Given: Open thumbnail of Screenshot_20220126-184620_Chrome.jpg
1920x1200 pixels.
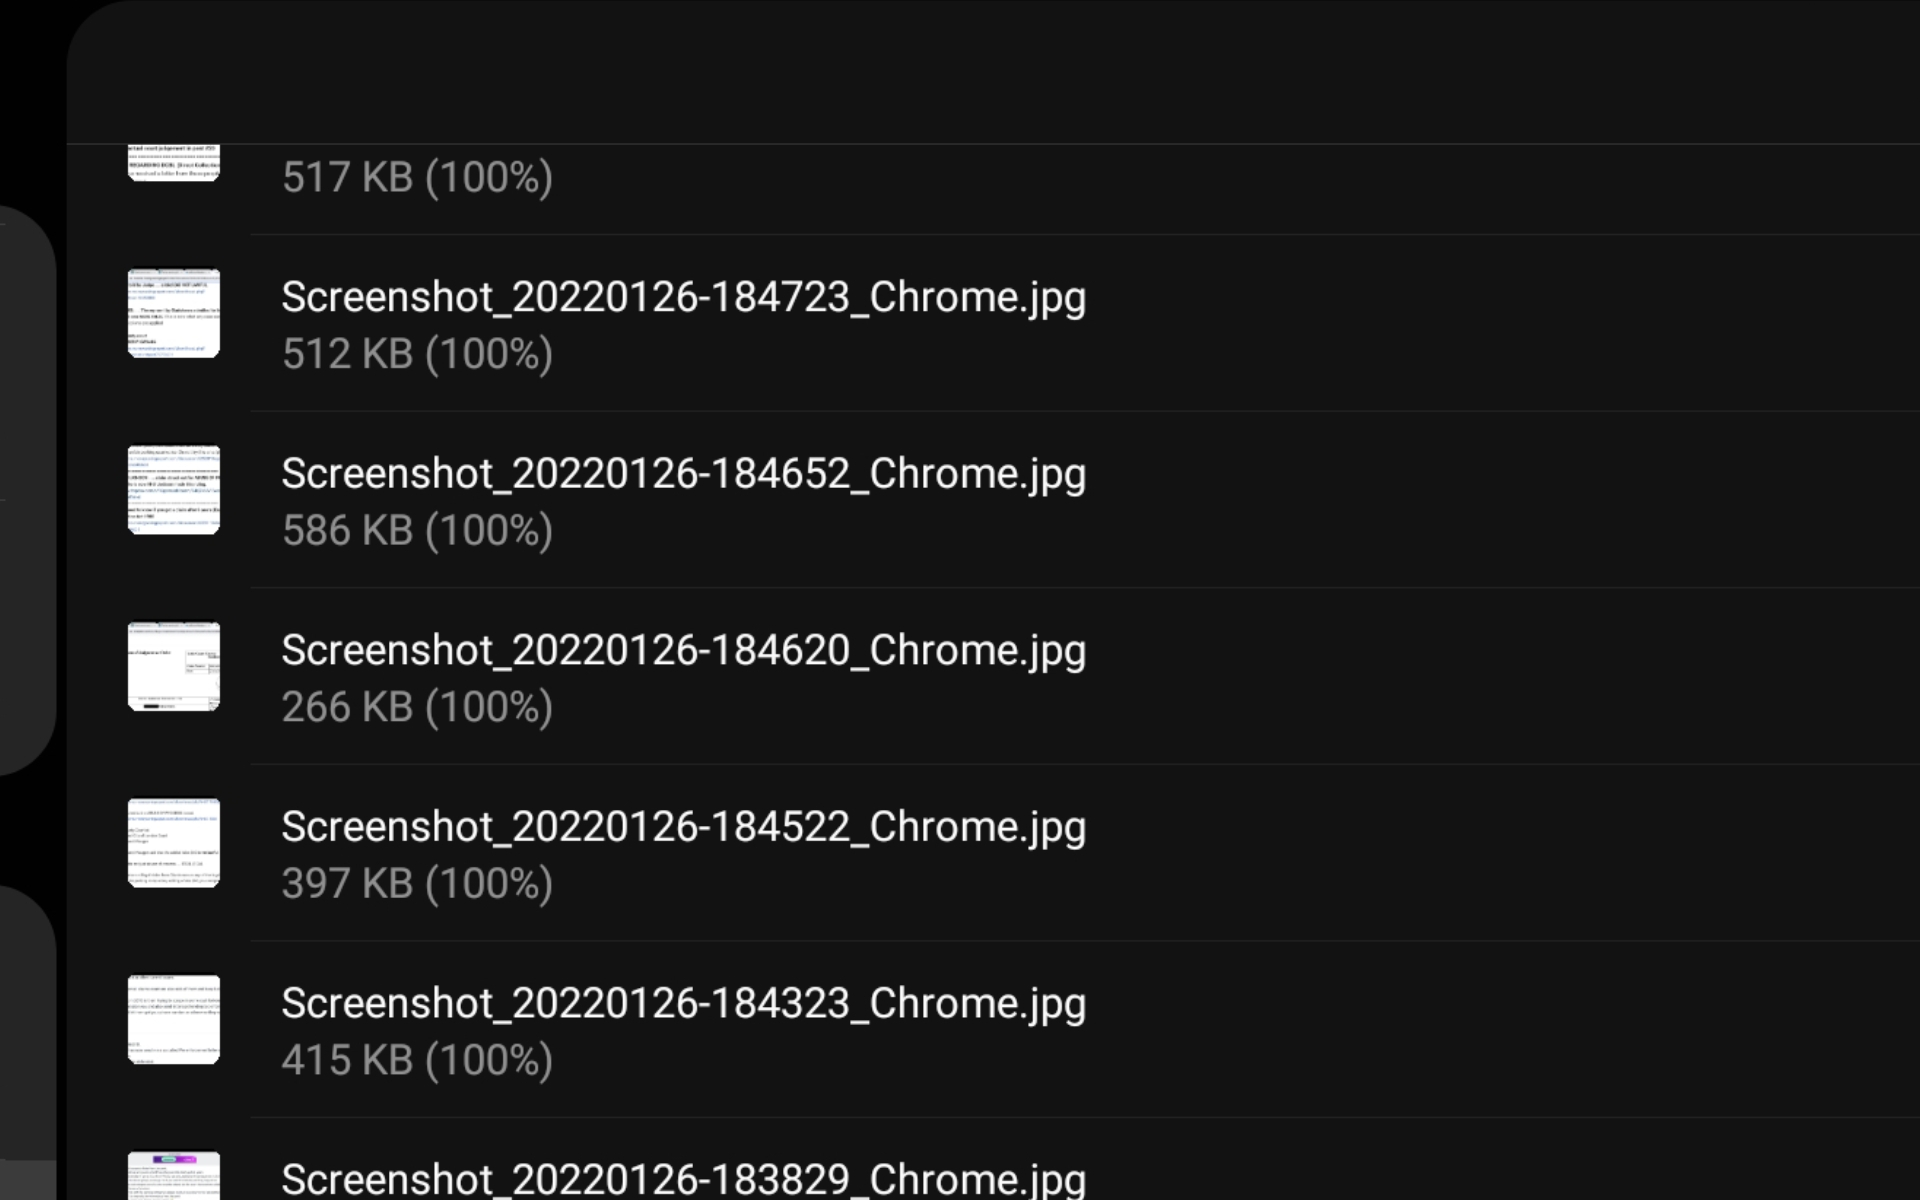Looking at the screenshot, I should (174, 666).
